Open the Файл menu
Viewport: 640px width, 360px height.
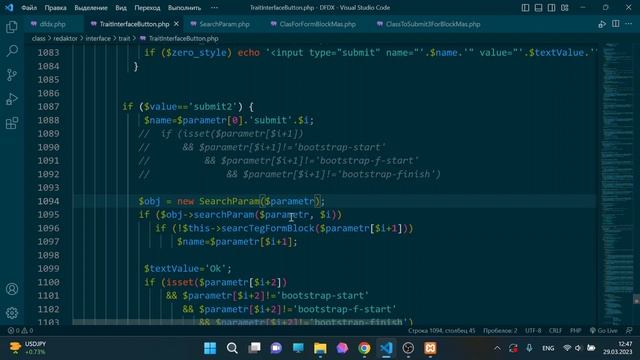29,7
